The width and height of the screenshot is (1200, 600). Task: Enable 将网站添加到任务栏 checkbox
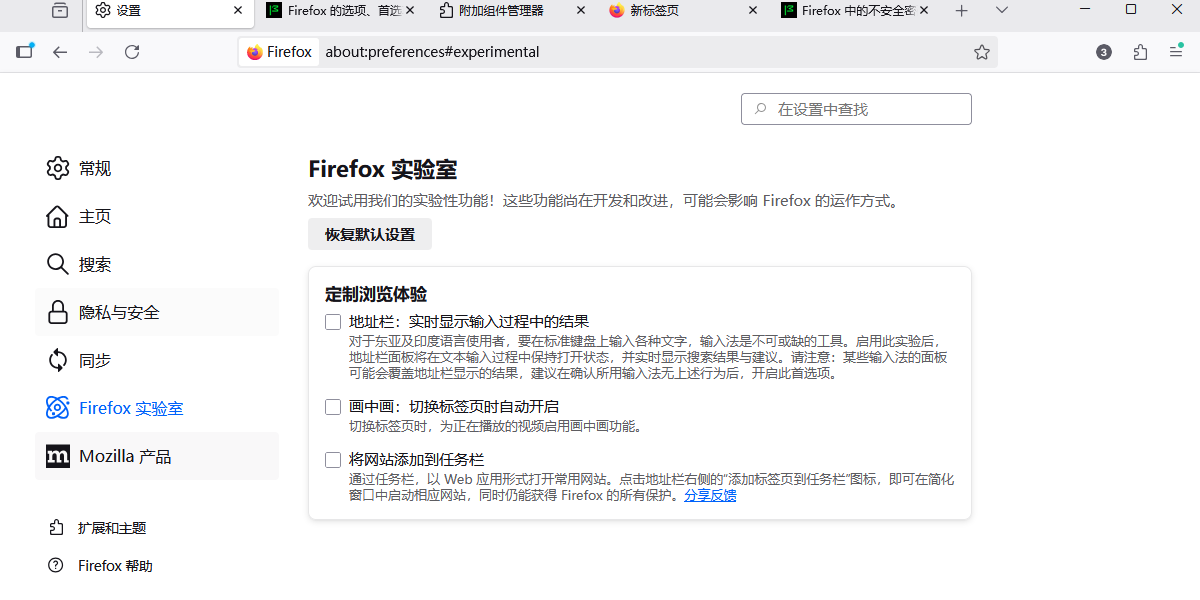coord(333,460)
